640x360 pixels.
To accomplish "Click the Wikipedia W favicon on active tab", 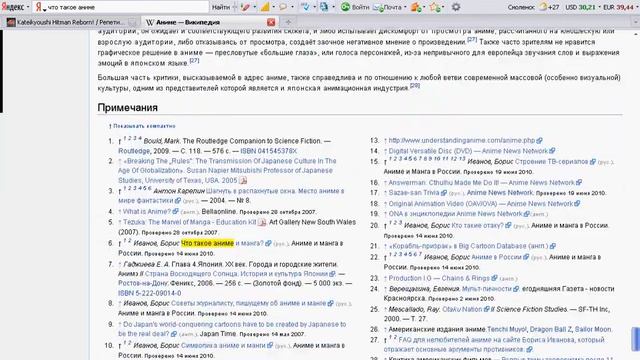I will tap(150, 22).
